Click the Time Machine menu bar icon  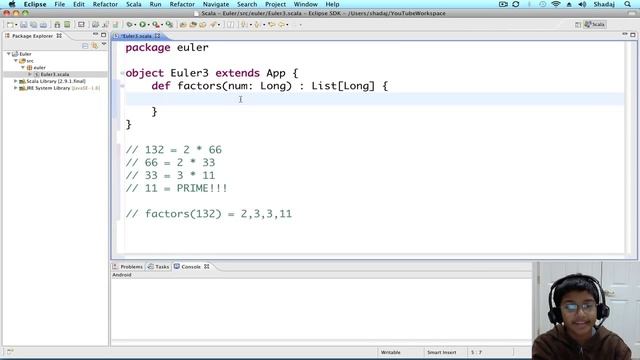pos(542,4)
